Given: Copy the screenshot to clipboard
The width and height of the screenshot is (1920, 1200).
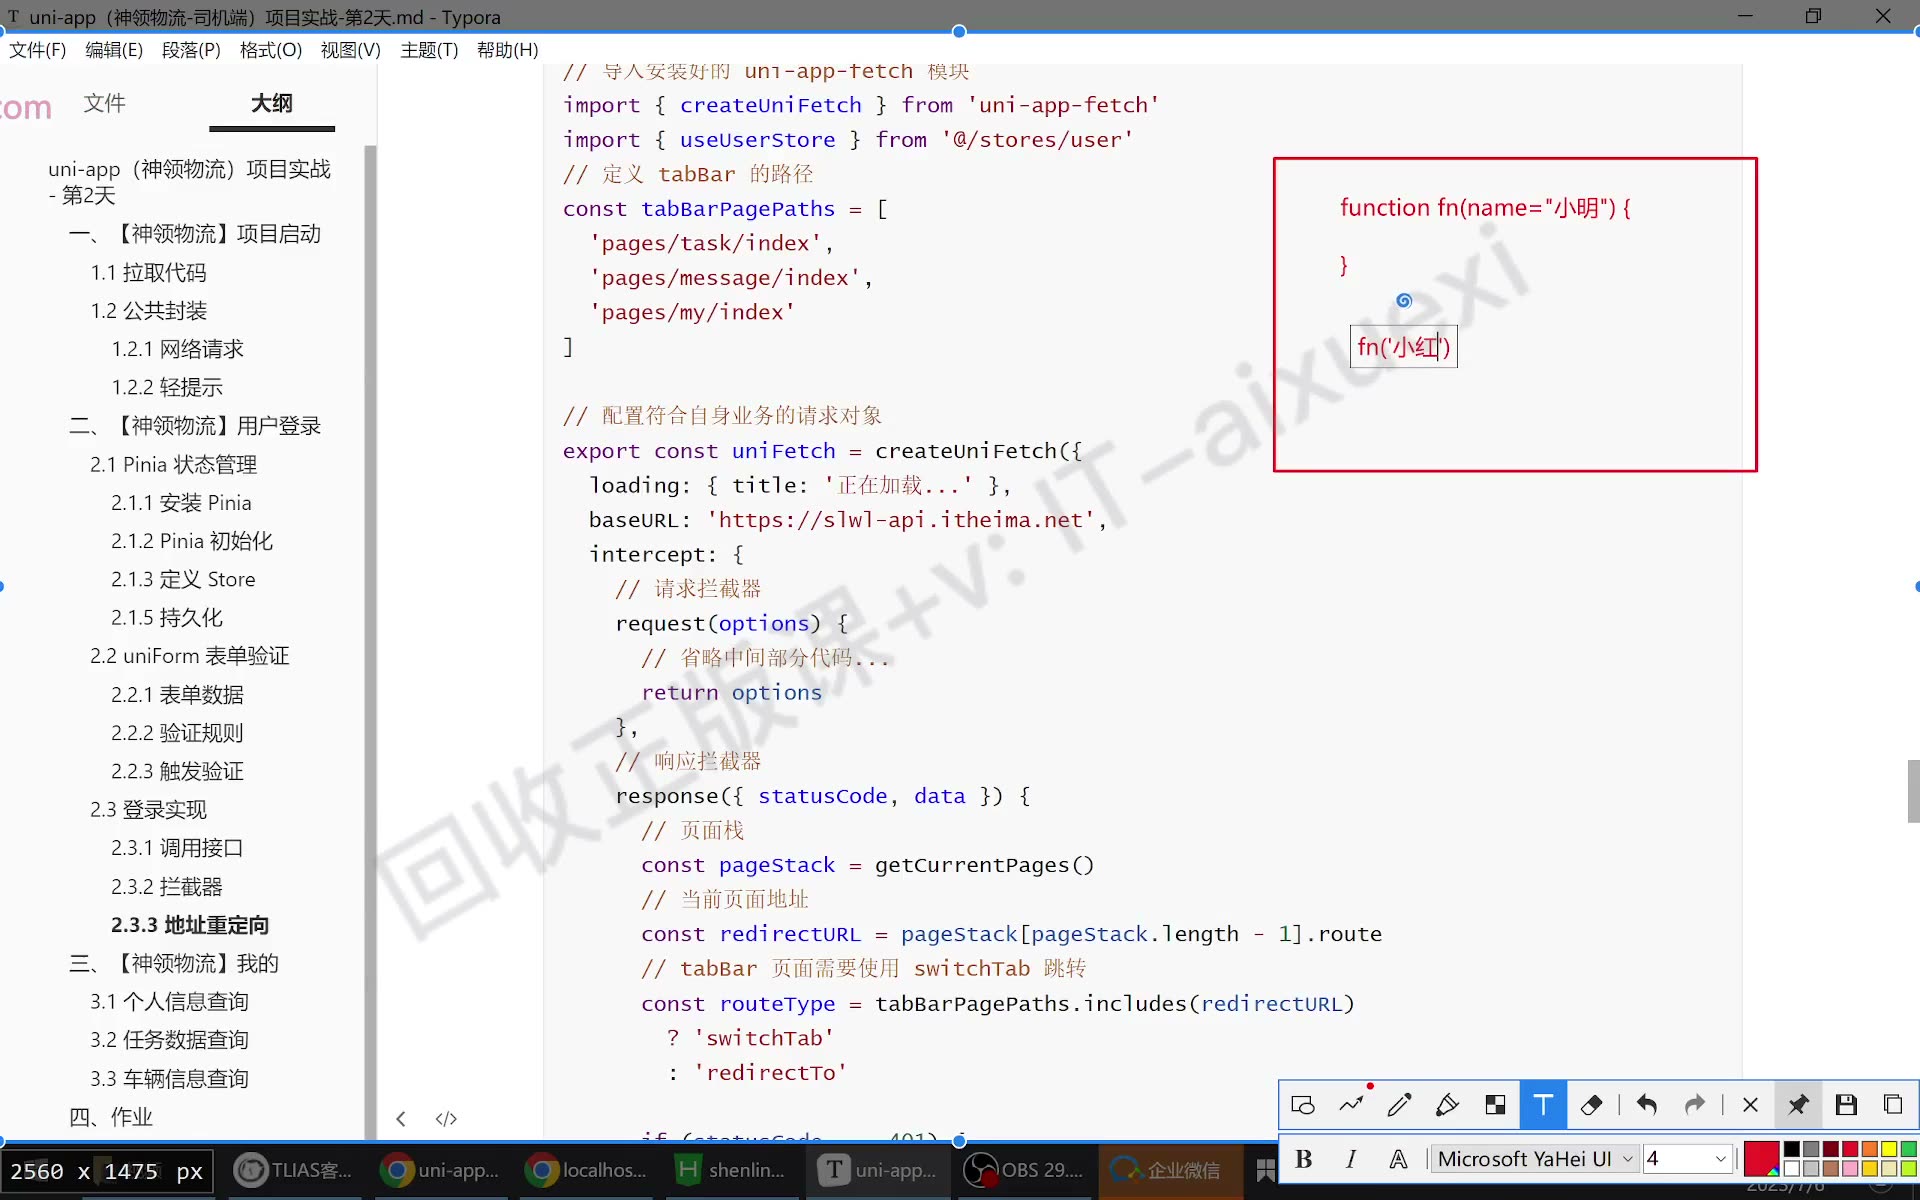Looking at the screenshot, I should (1893, 1105).
